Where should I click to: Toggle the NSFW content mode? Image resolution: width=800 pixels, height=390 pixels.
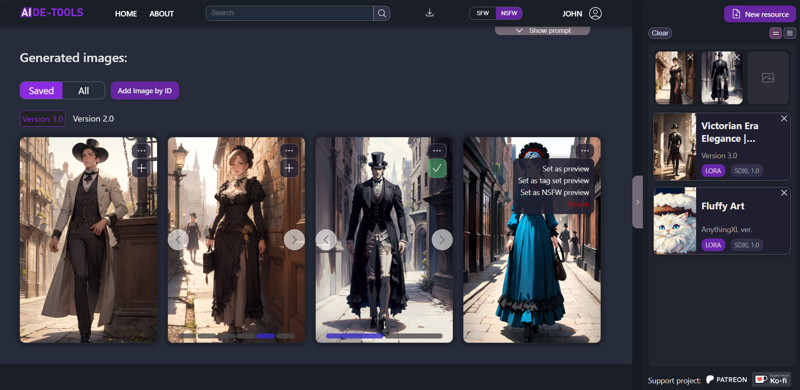(x=509, y=13)
